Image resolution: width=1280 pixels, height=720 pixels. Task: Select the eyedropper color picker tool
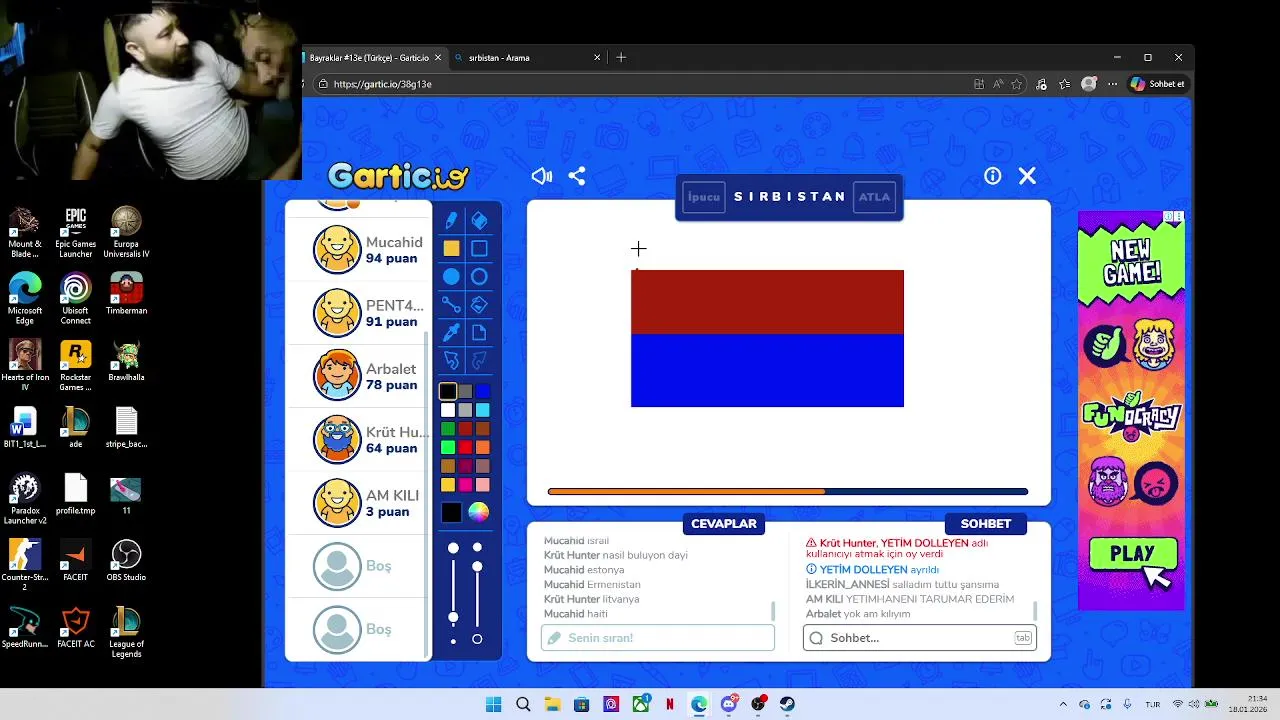click(x=451, y=333)
